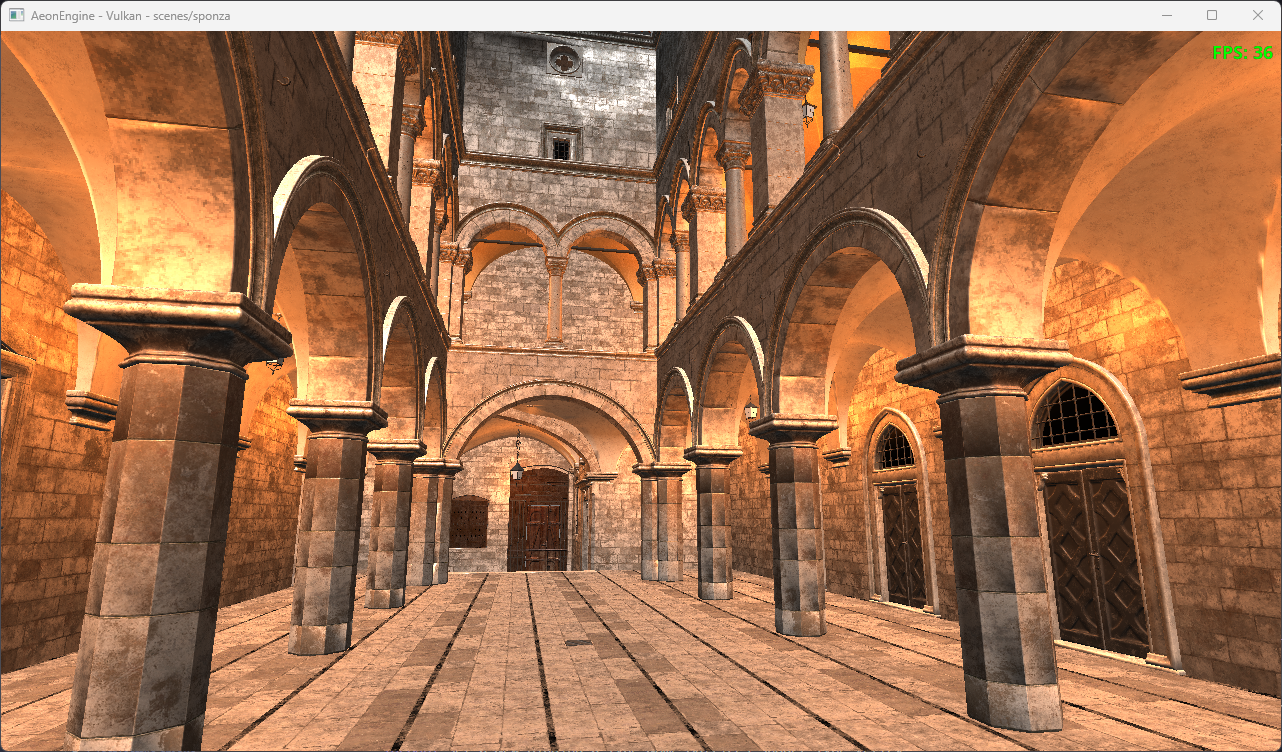Click the green FPS: 36 counter
This screenshot has height=752, width=1282.
[1242, 53]
